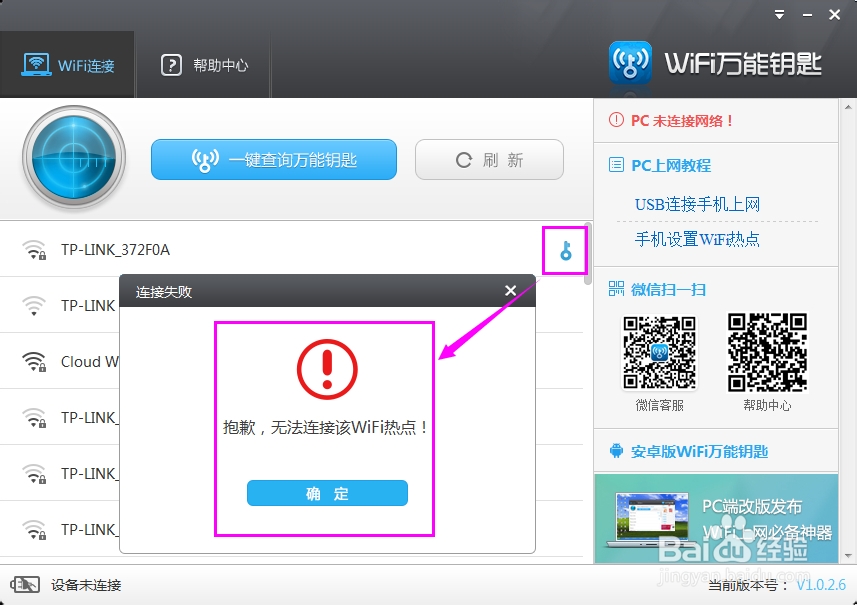Screen dimensions: 857x605
Task: Click the 一键查询万能钥匙 button
Action: point(274,160)
